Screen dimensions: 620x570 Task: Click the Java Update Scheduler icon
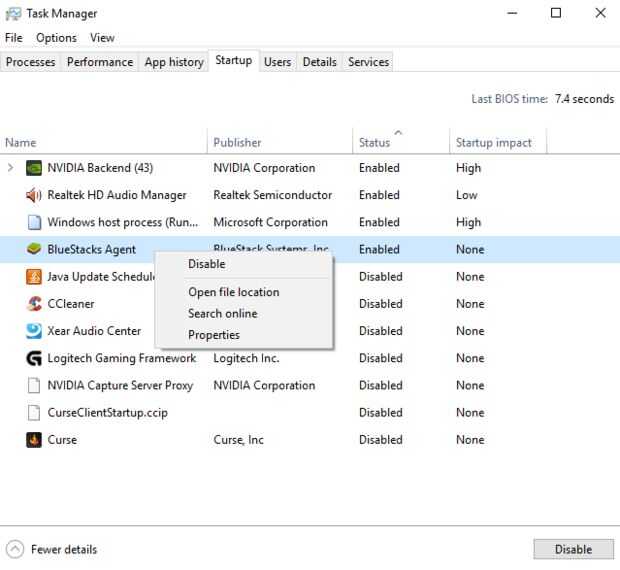click(33, 277)
